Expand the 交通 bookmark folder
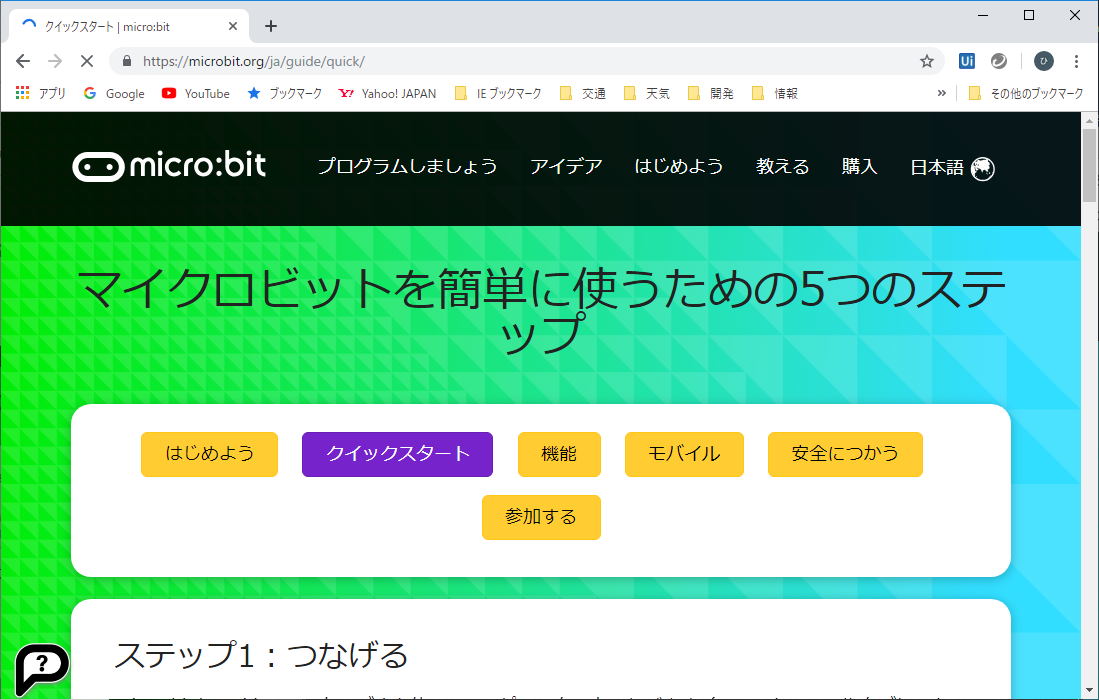1099x700 pixels. (x=583, y=93)
